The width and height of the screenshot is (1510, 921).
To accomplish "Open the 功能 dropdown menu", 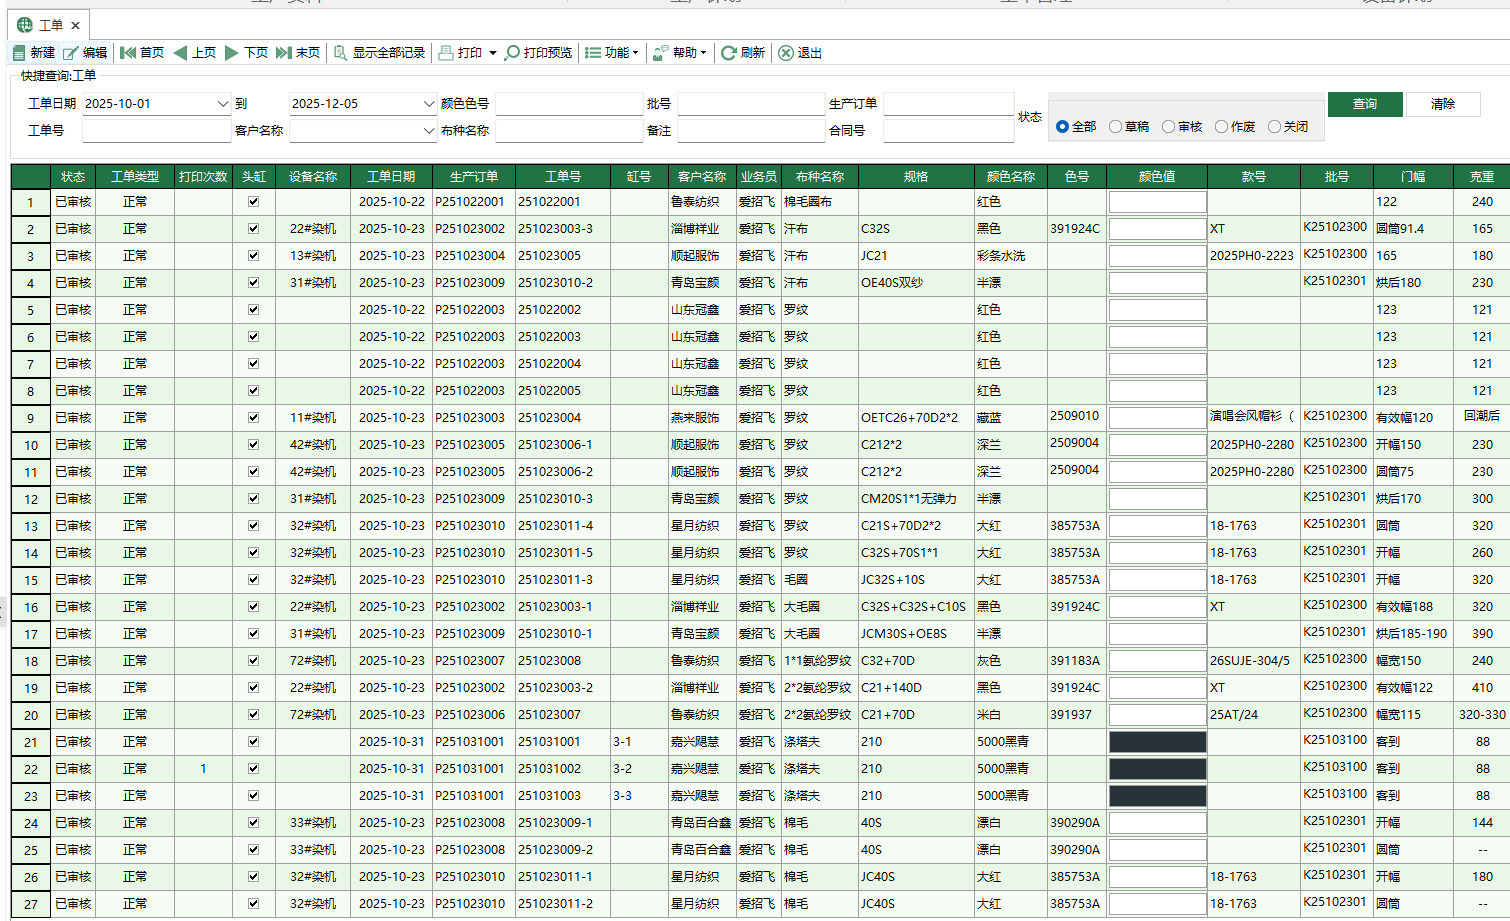I will point(611,53).
